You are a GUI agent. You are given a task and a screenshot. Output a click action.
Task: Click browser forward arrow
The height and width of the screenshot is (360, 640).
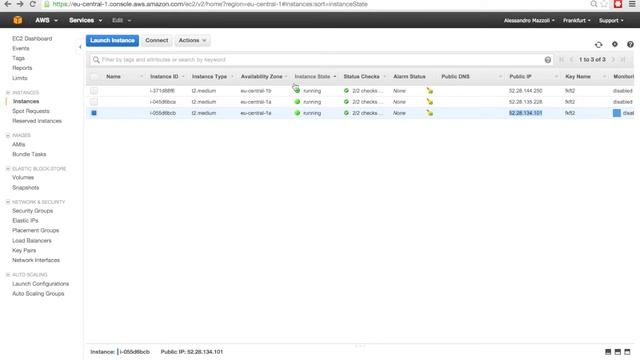tap(20, 4)
